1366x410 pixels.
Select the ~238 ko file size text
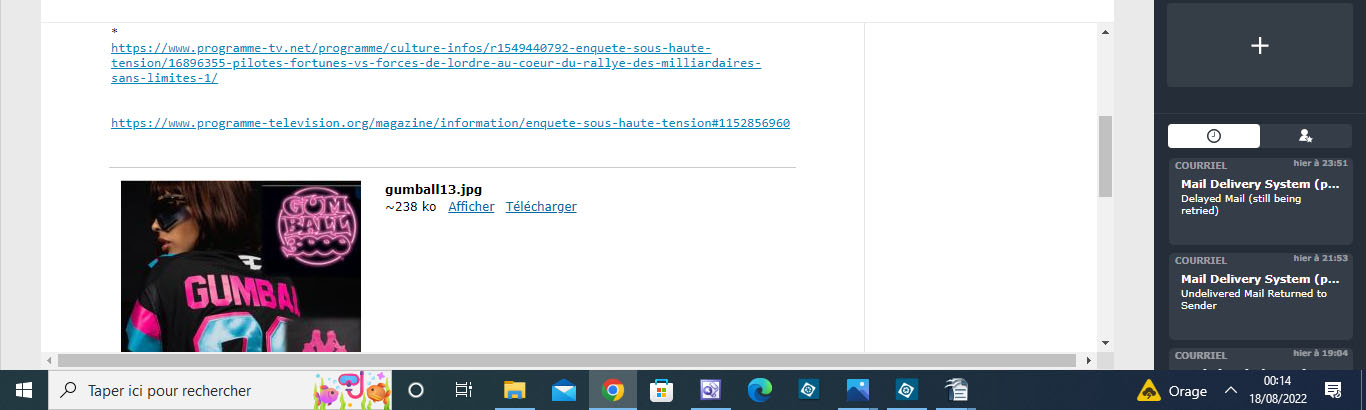[411, 207]
